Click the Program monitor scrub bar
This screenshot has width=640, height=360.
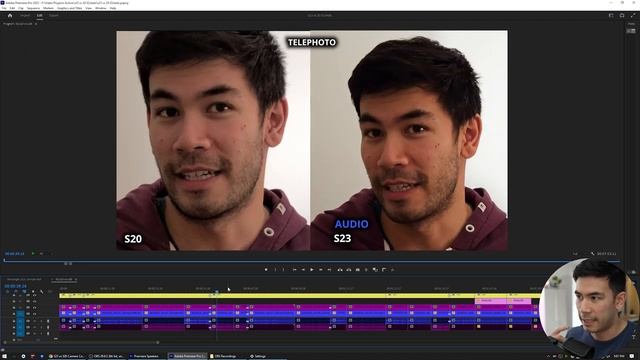312,260
